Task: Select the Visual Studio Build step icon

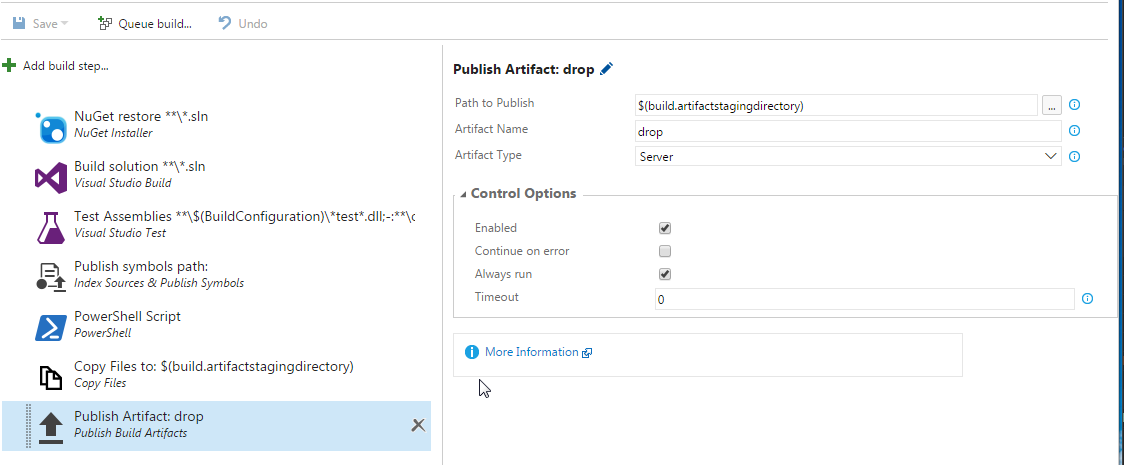Action: point(51,177)
